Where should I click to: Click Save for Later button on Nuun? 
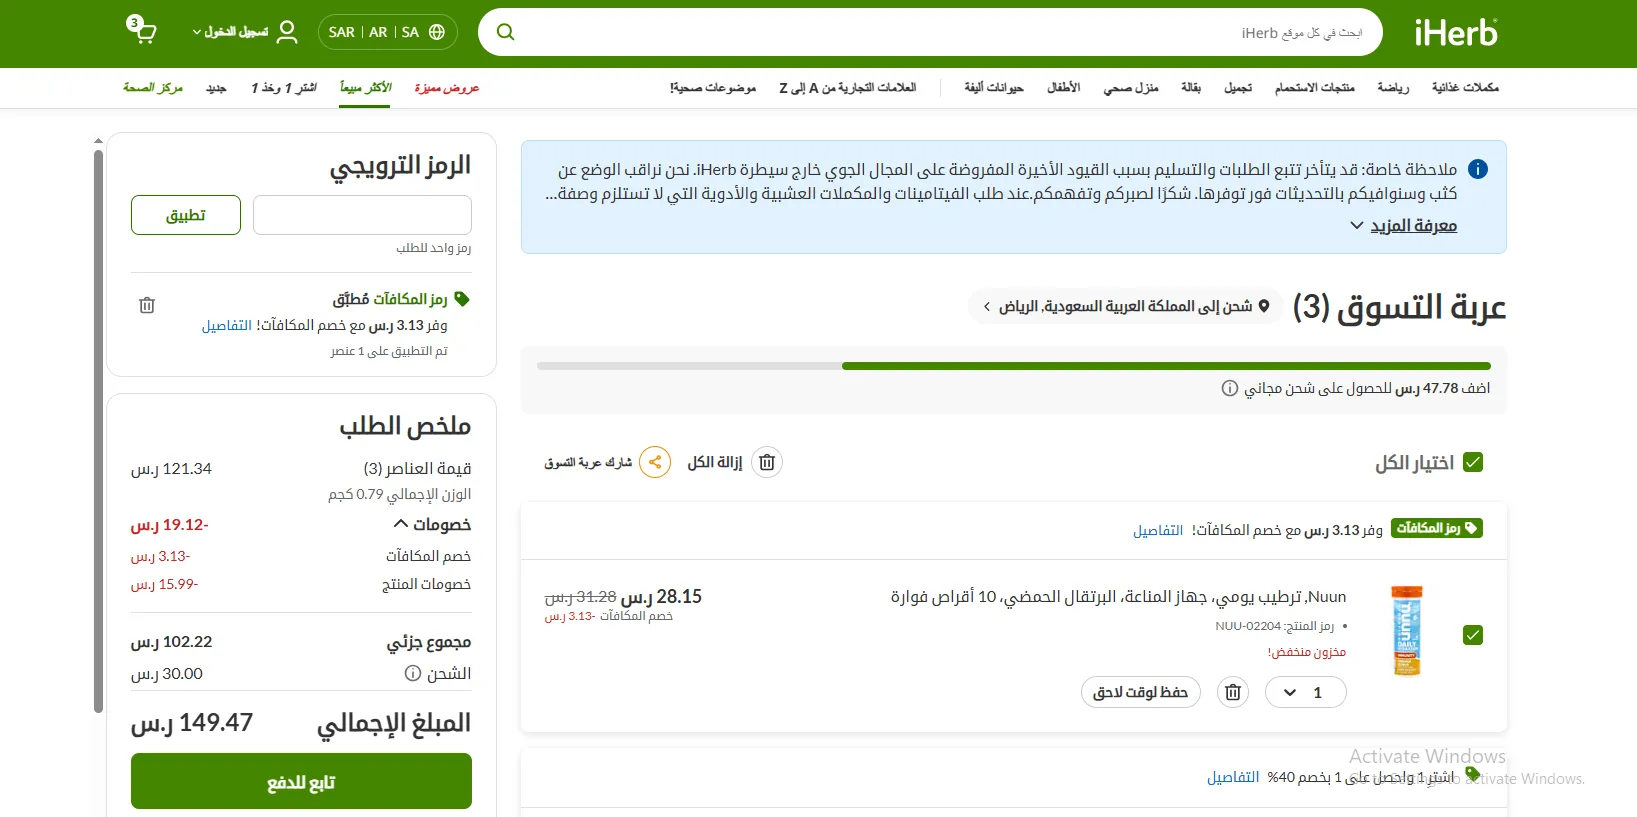[1141, 692]
